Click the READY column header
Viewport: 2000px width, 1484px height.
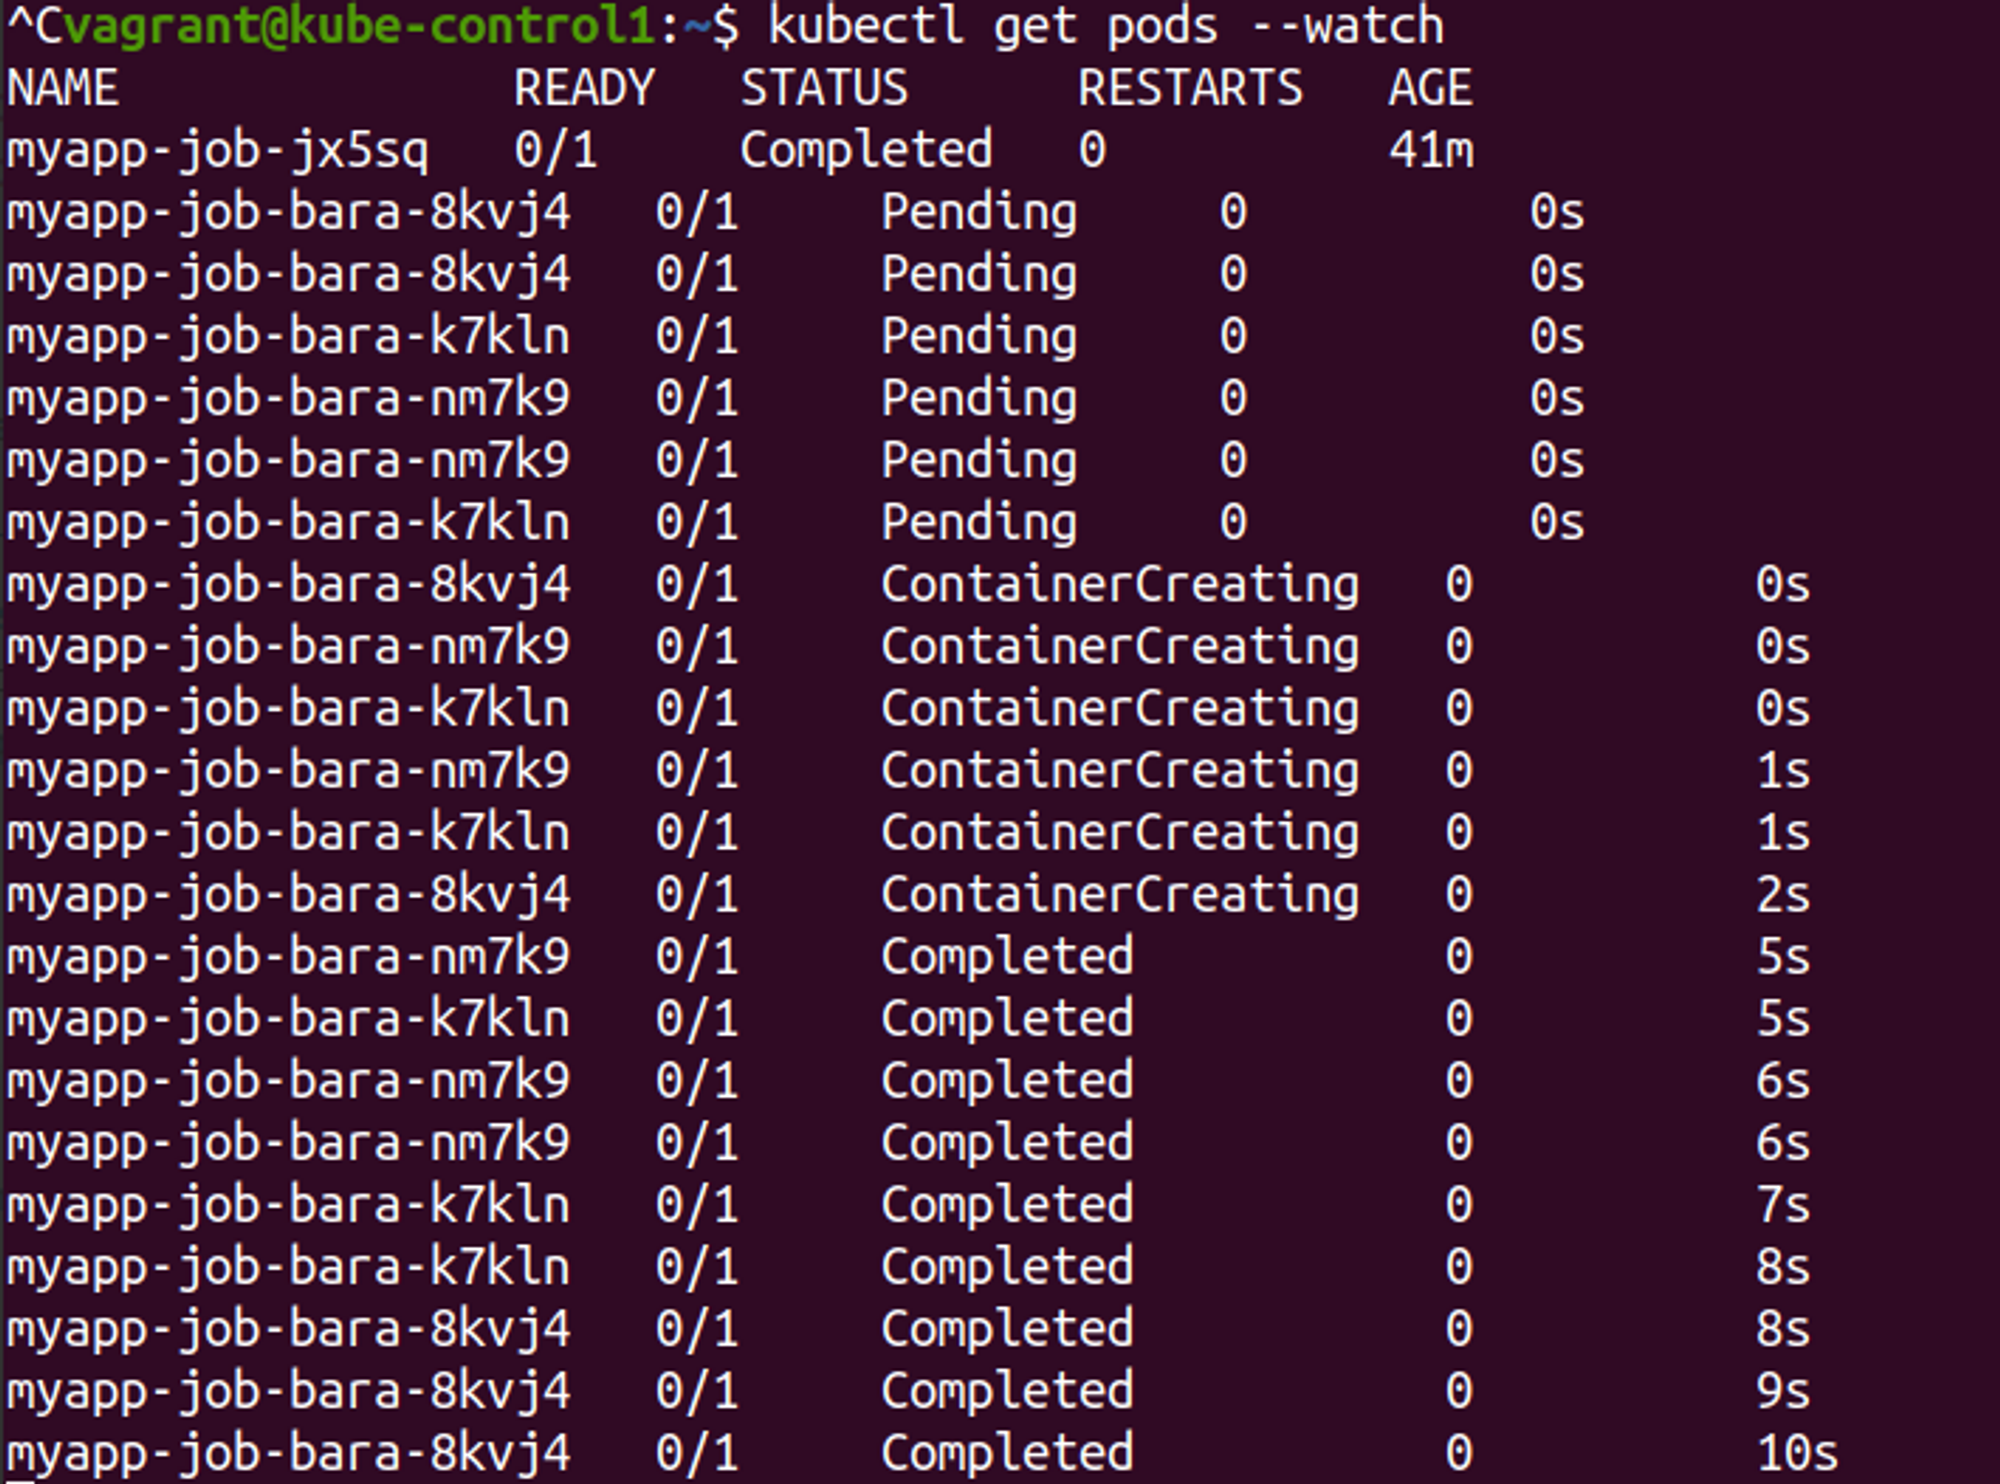(584, 88)
